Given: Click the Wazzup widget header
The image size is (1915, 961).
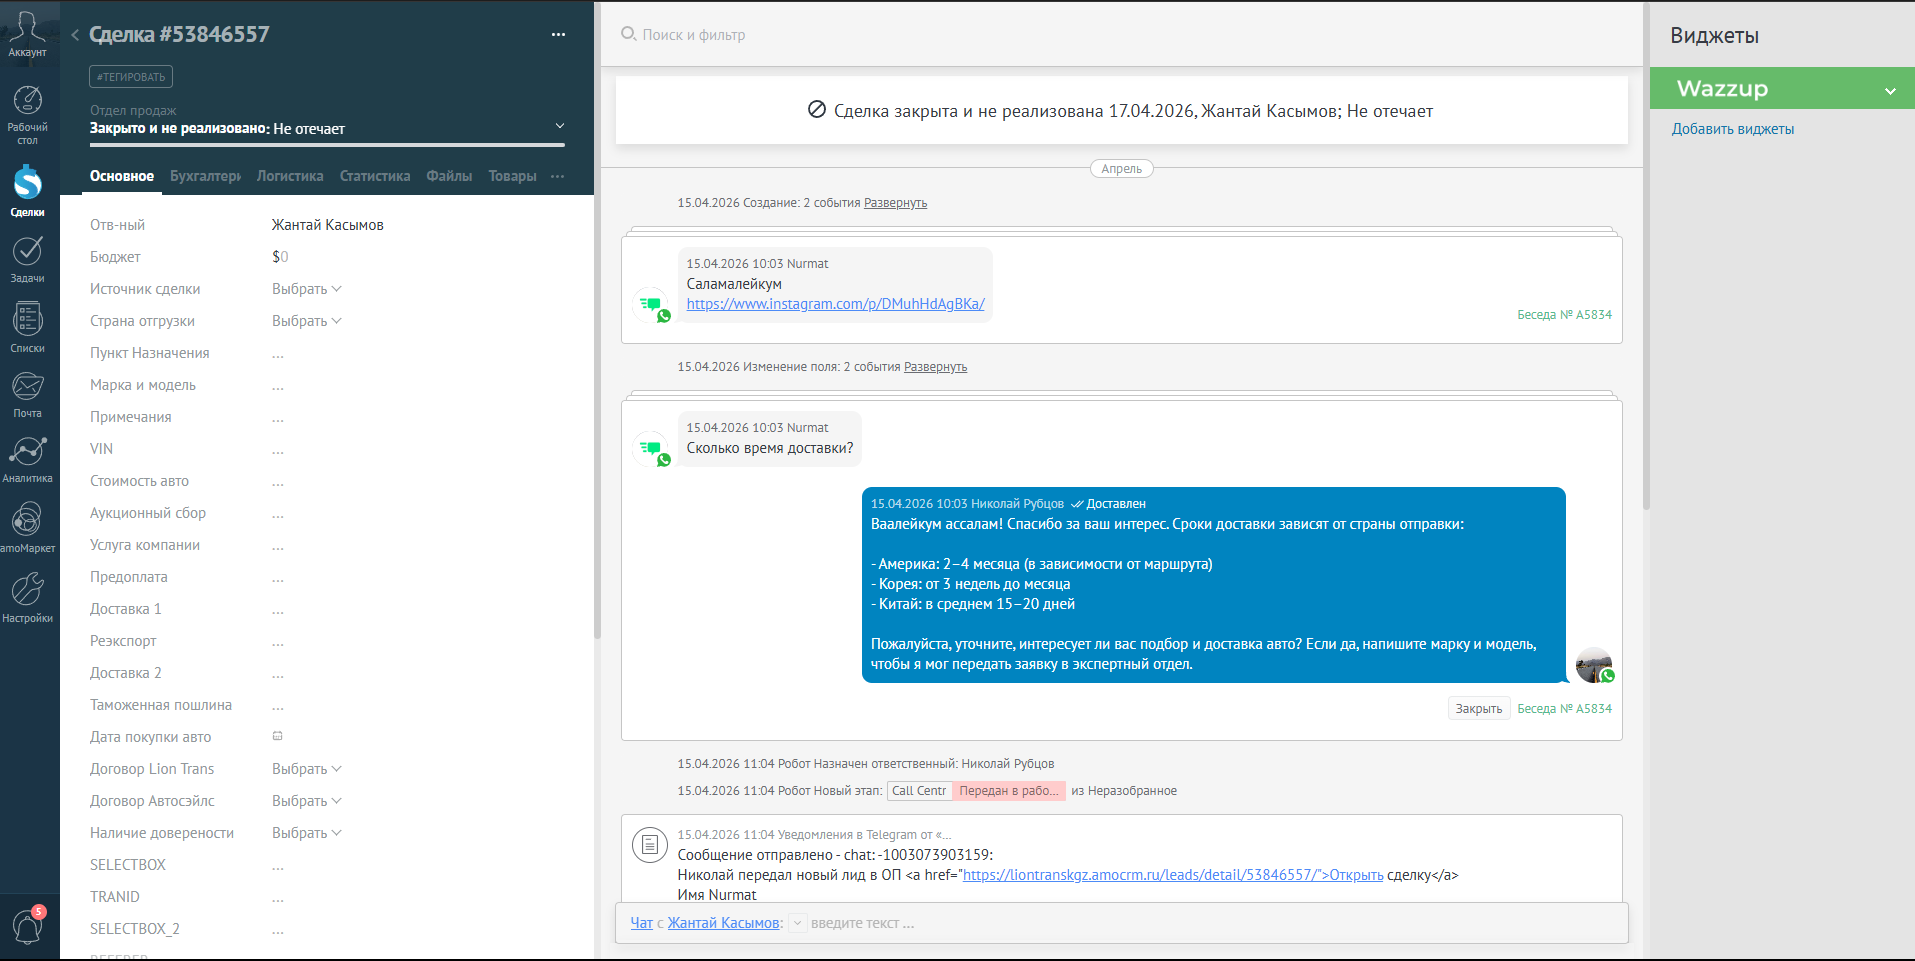Looking at the screenshot, I should pyautogui.click(x=1782, y=88).
